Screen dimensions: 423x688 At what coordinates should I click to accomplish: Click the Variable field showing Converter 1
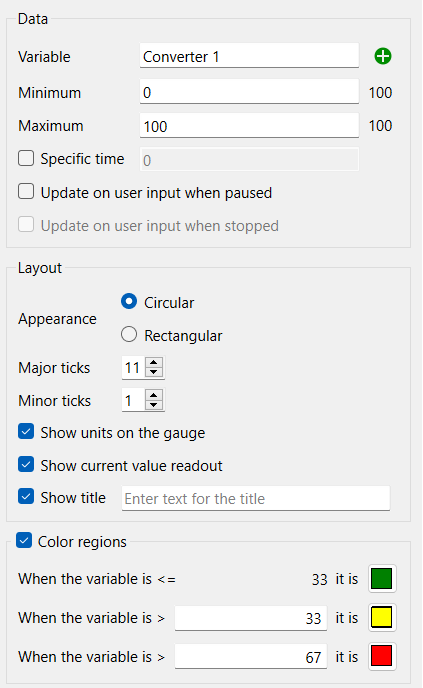249,56
